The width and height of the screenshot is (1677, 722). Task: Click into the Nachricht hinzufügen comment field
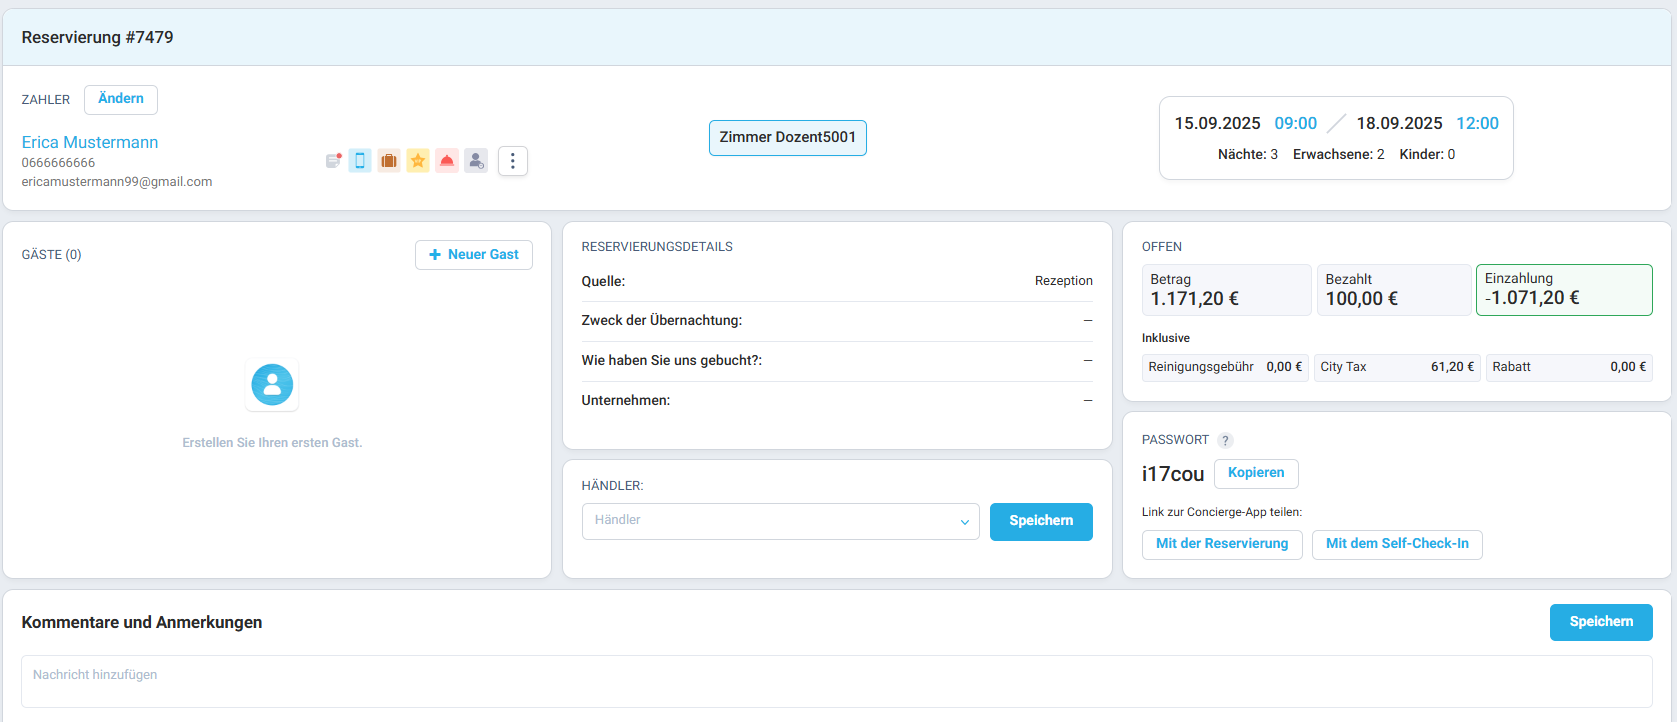click(836, 681)
